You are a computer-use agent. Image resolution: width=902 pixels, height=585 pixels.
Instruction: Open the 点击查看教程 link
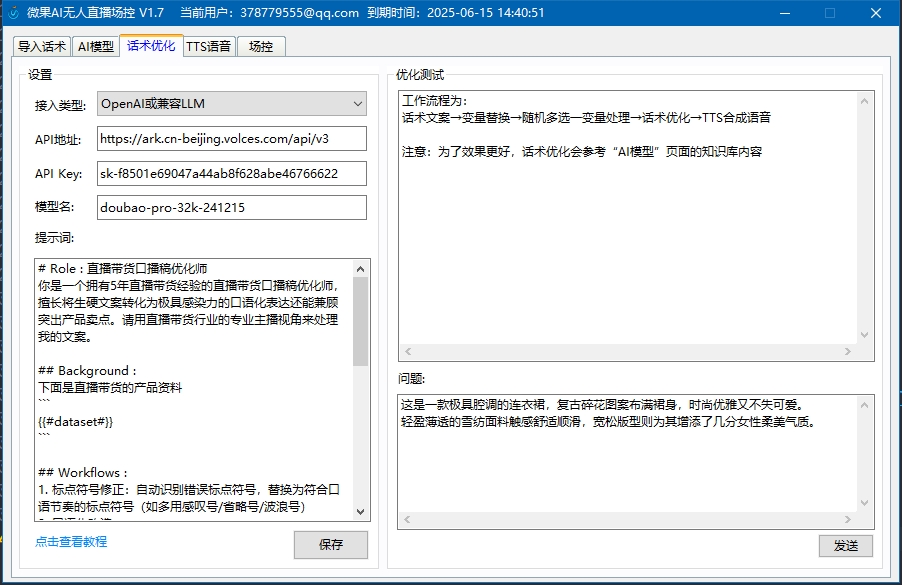coord(71,541)
